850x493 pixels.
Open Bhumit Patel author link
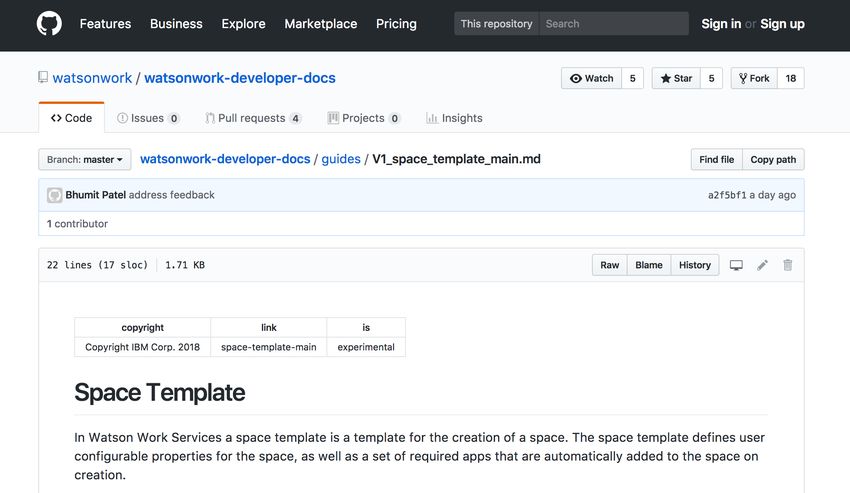tap(95, 195)
